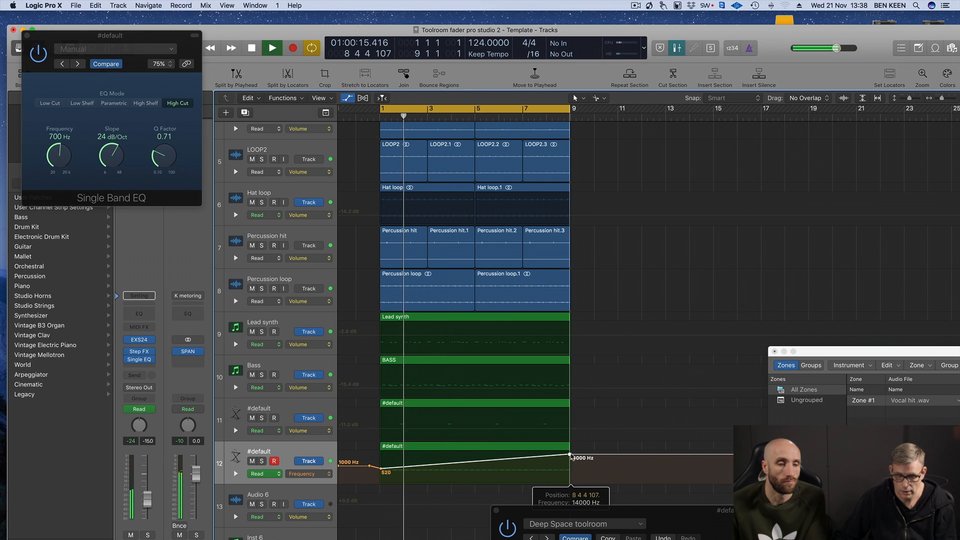Click the EXS24 instrument slot

(139, 340)
